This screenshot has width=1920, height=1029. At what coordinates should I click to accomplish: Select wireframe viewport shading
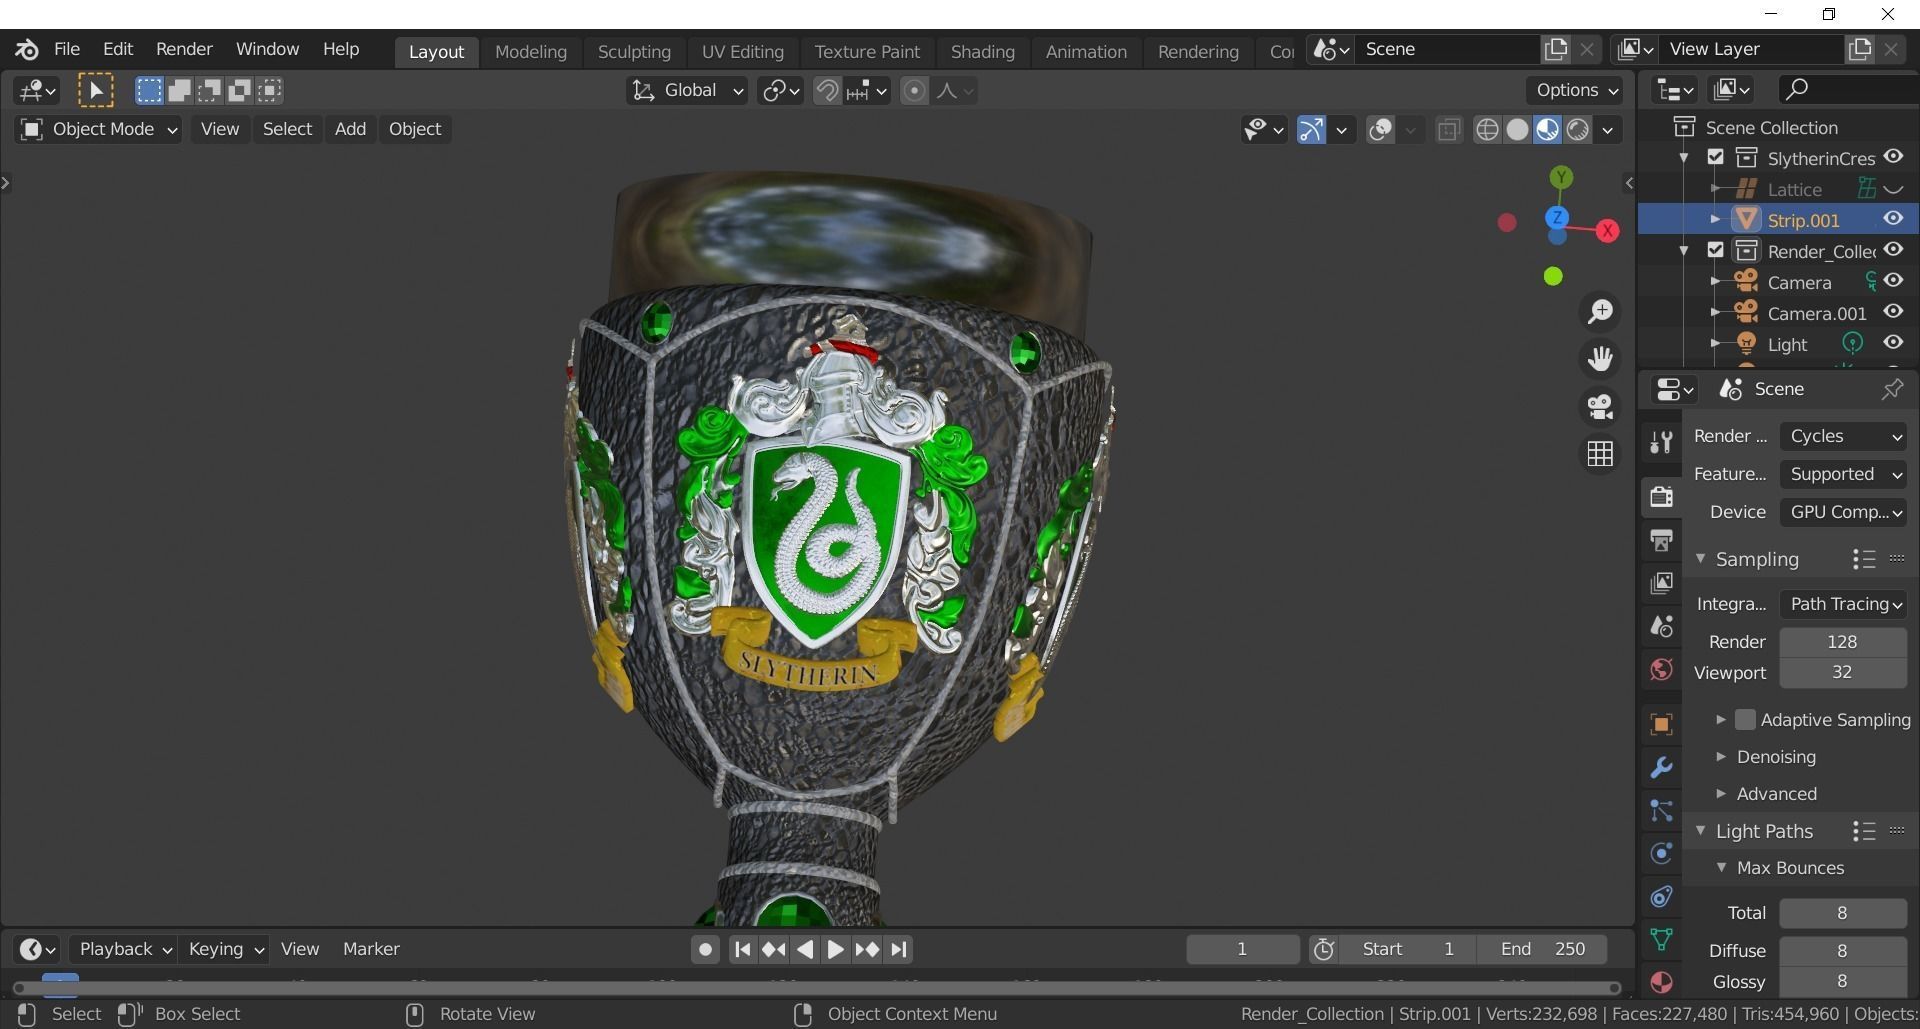(1487, 130)
